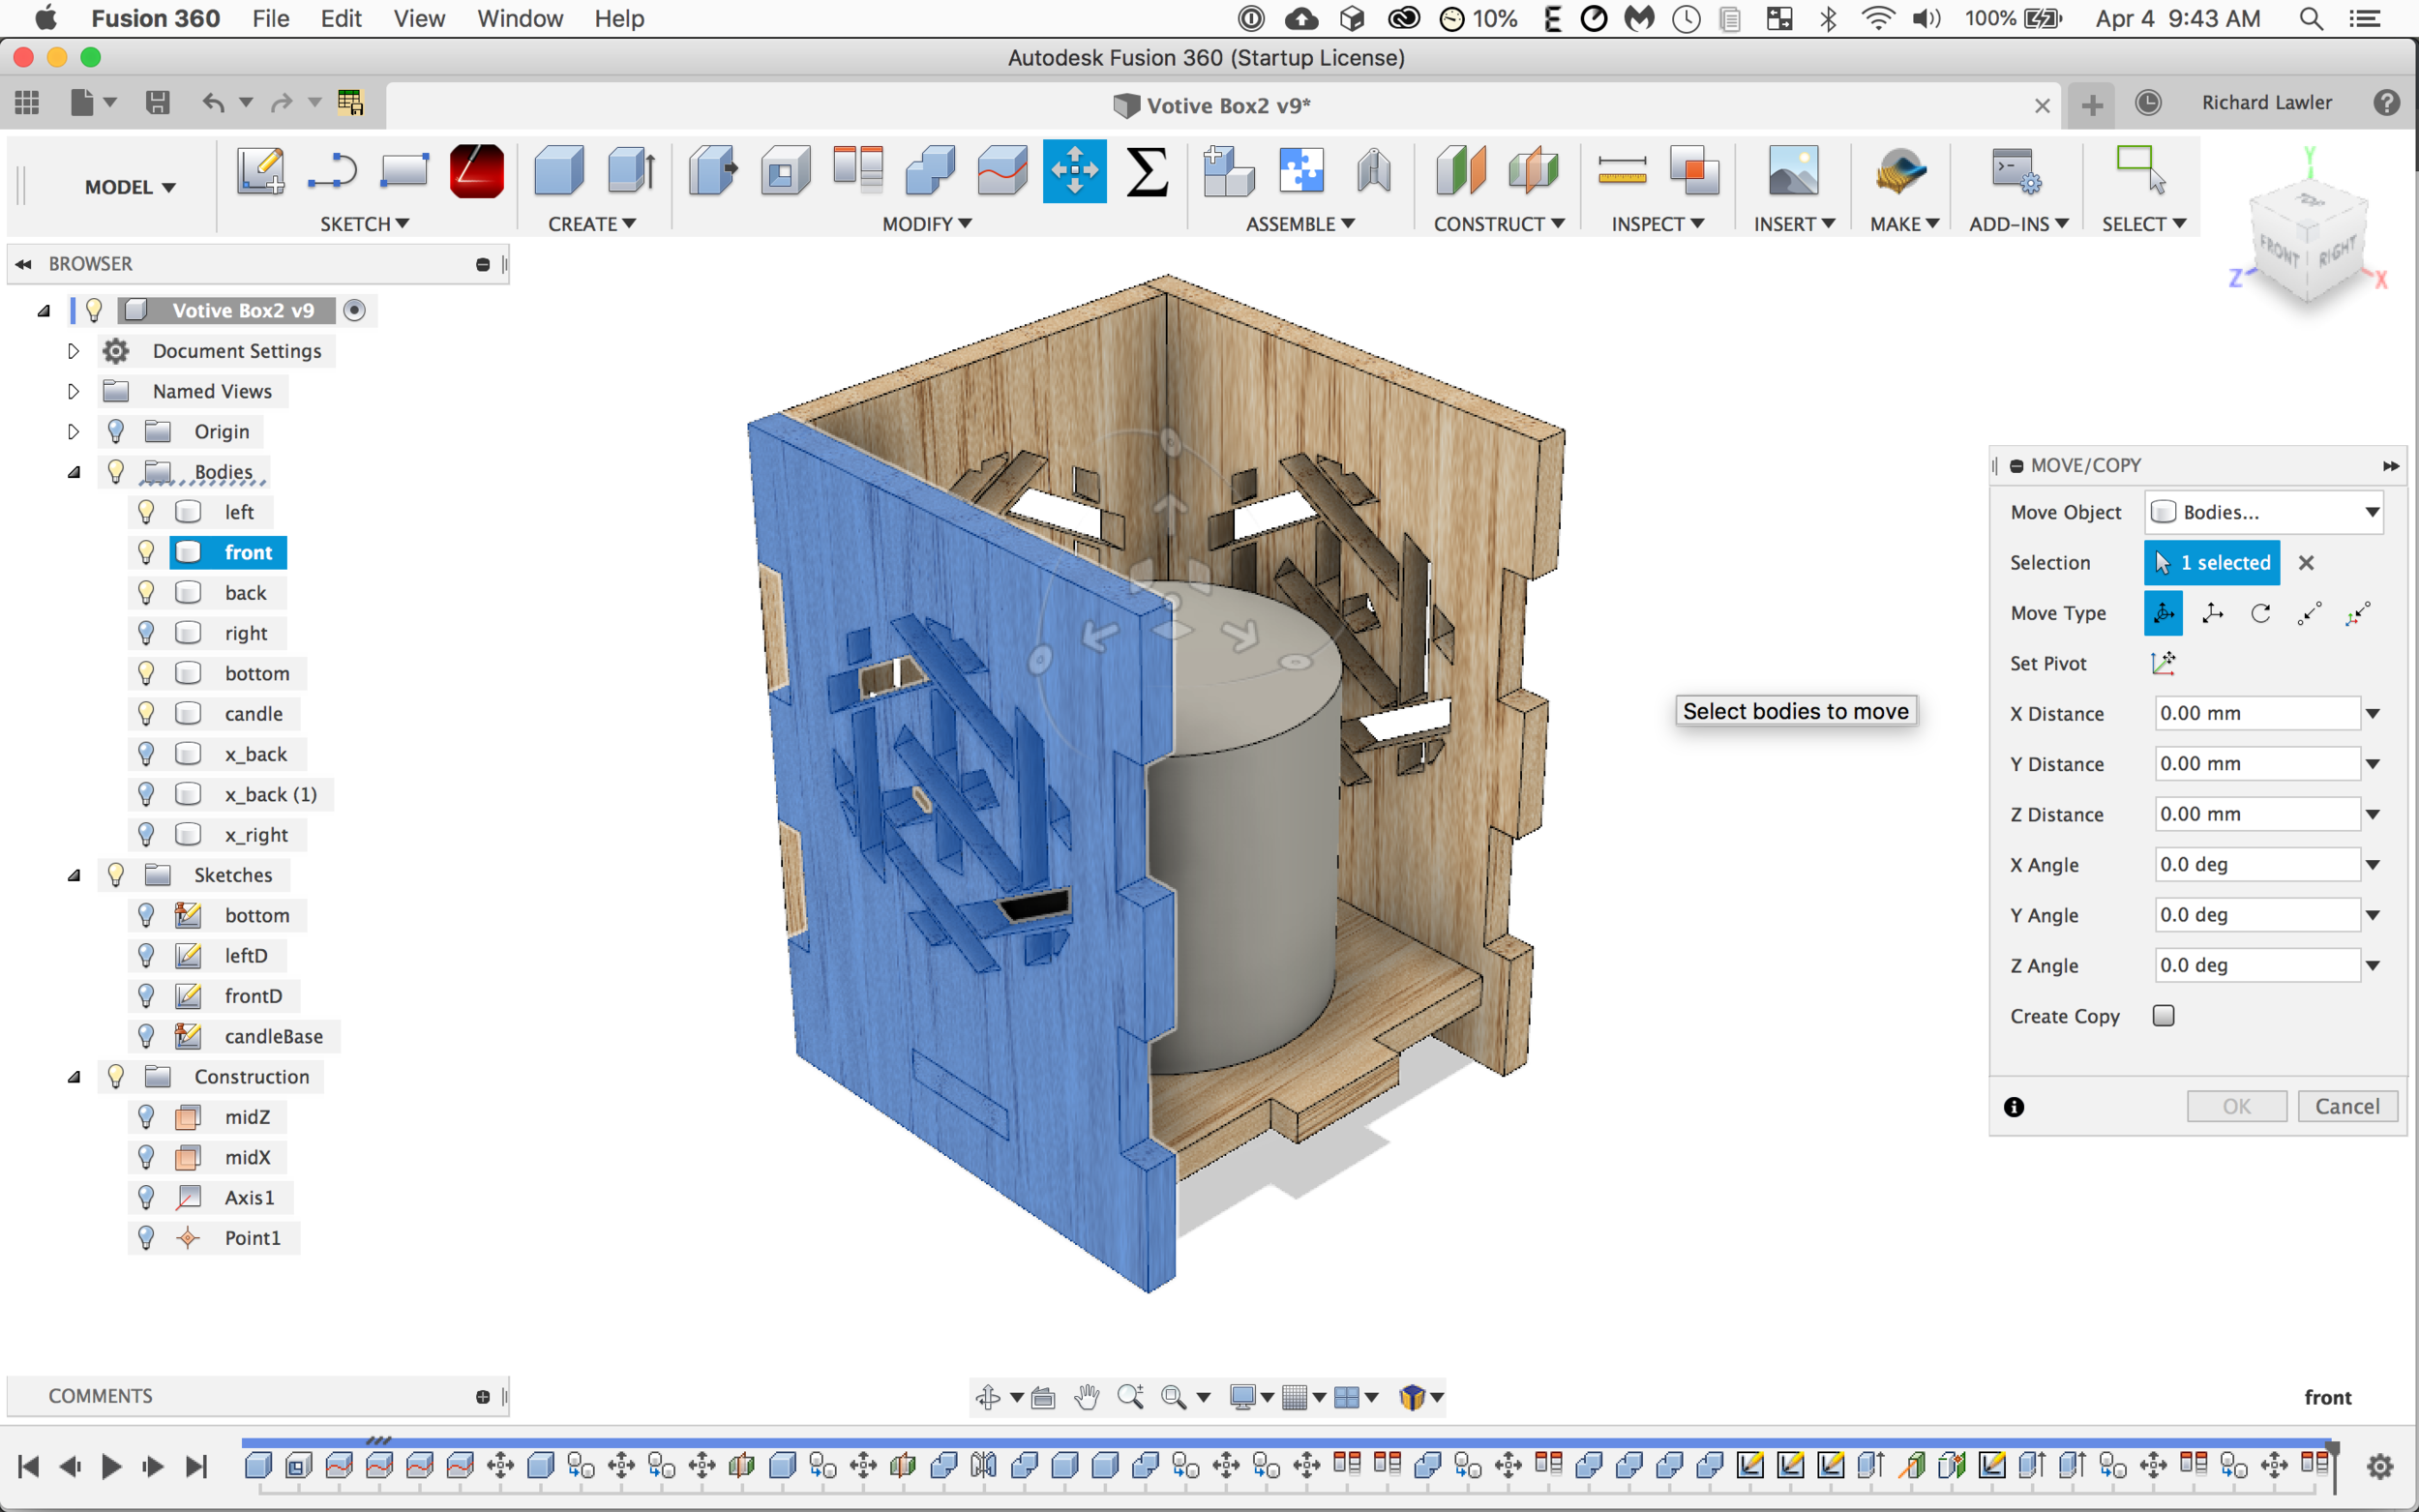This screenshot has height=1512, width=2419.
Task: Play the design timeline
Action: point(111,1466)
